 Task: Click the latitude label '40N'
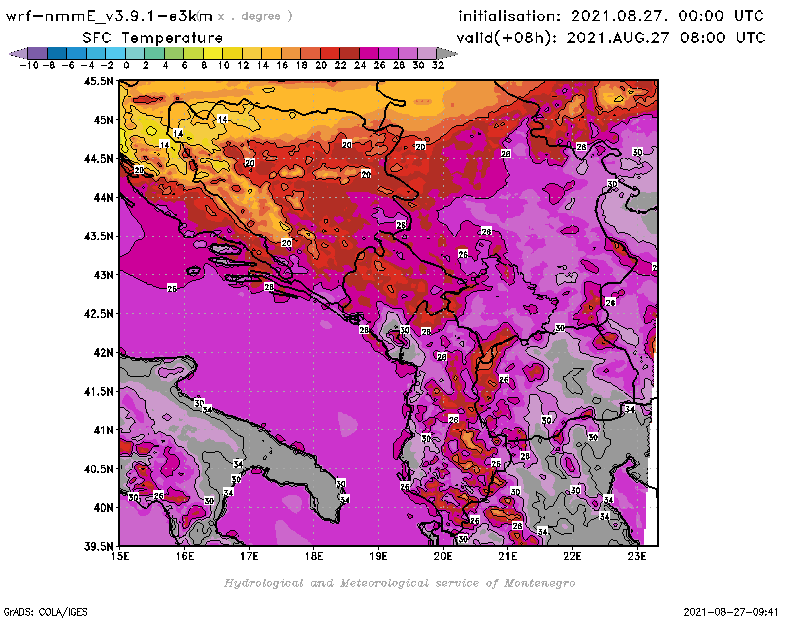pos(104,508)
